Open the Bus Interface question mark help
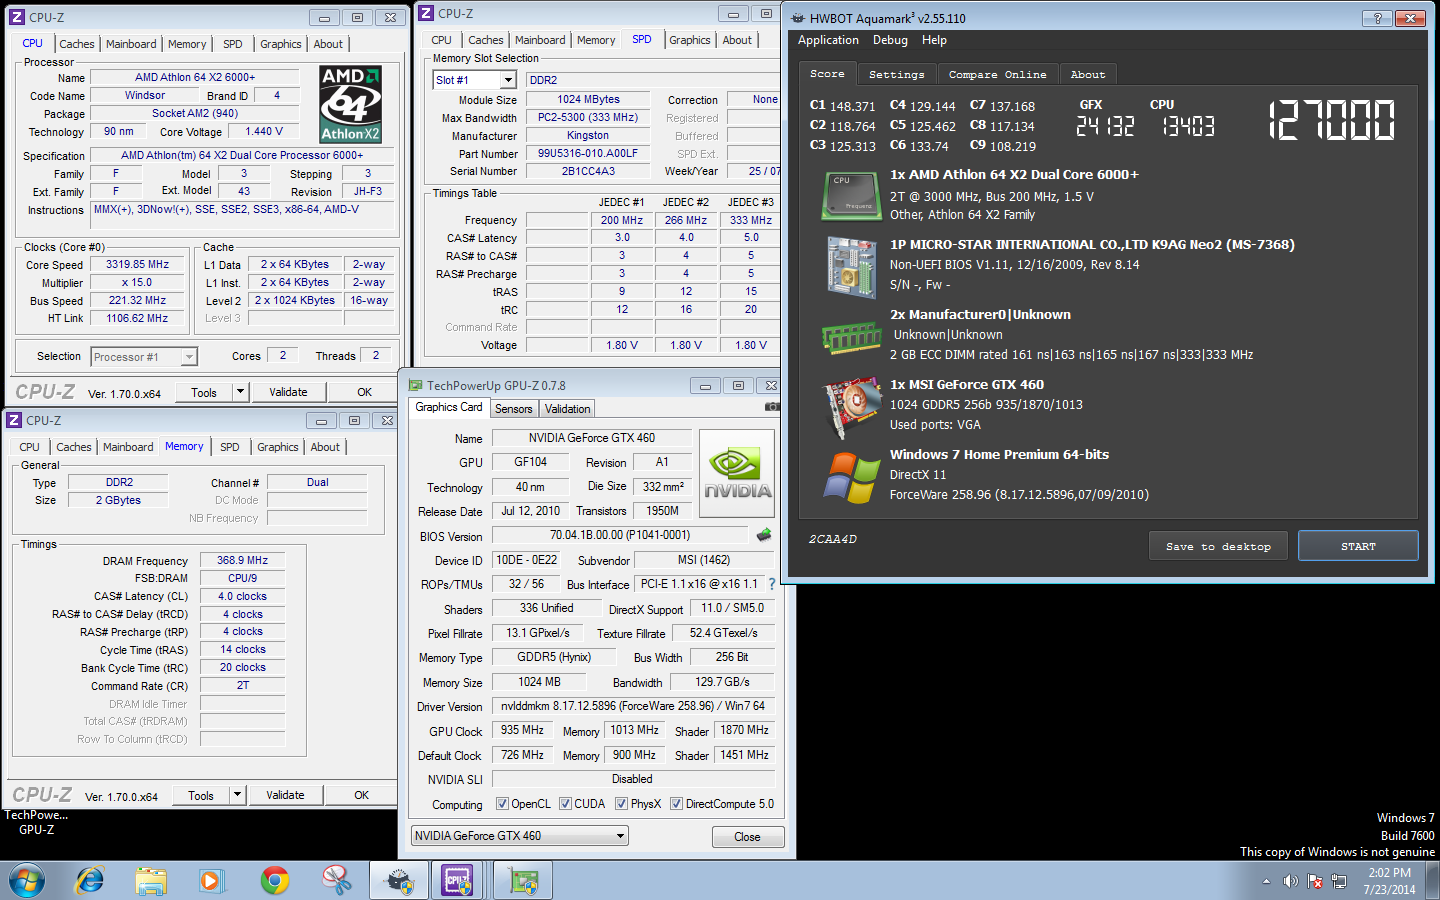The width and height of the screenshot is (1440, 900). pyautogui.click(x=771, y=584)
